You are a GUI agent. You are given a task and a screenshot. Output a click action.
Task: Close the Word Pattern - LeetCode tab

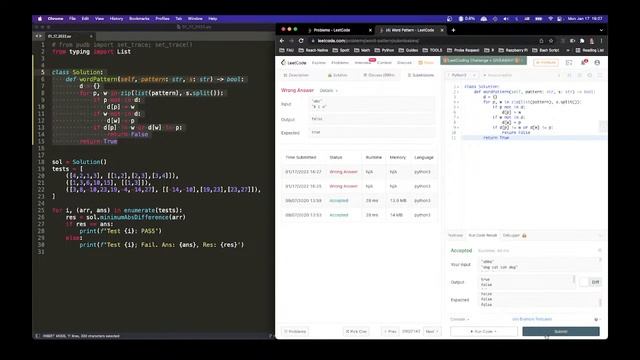(442, 30)
